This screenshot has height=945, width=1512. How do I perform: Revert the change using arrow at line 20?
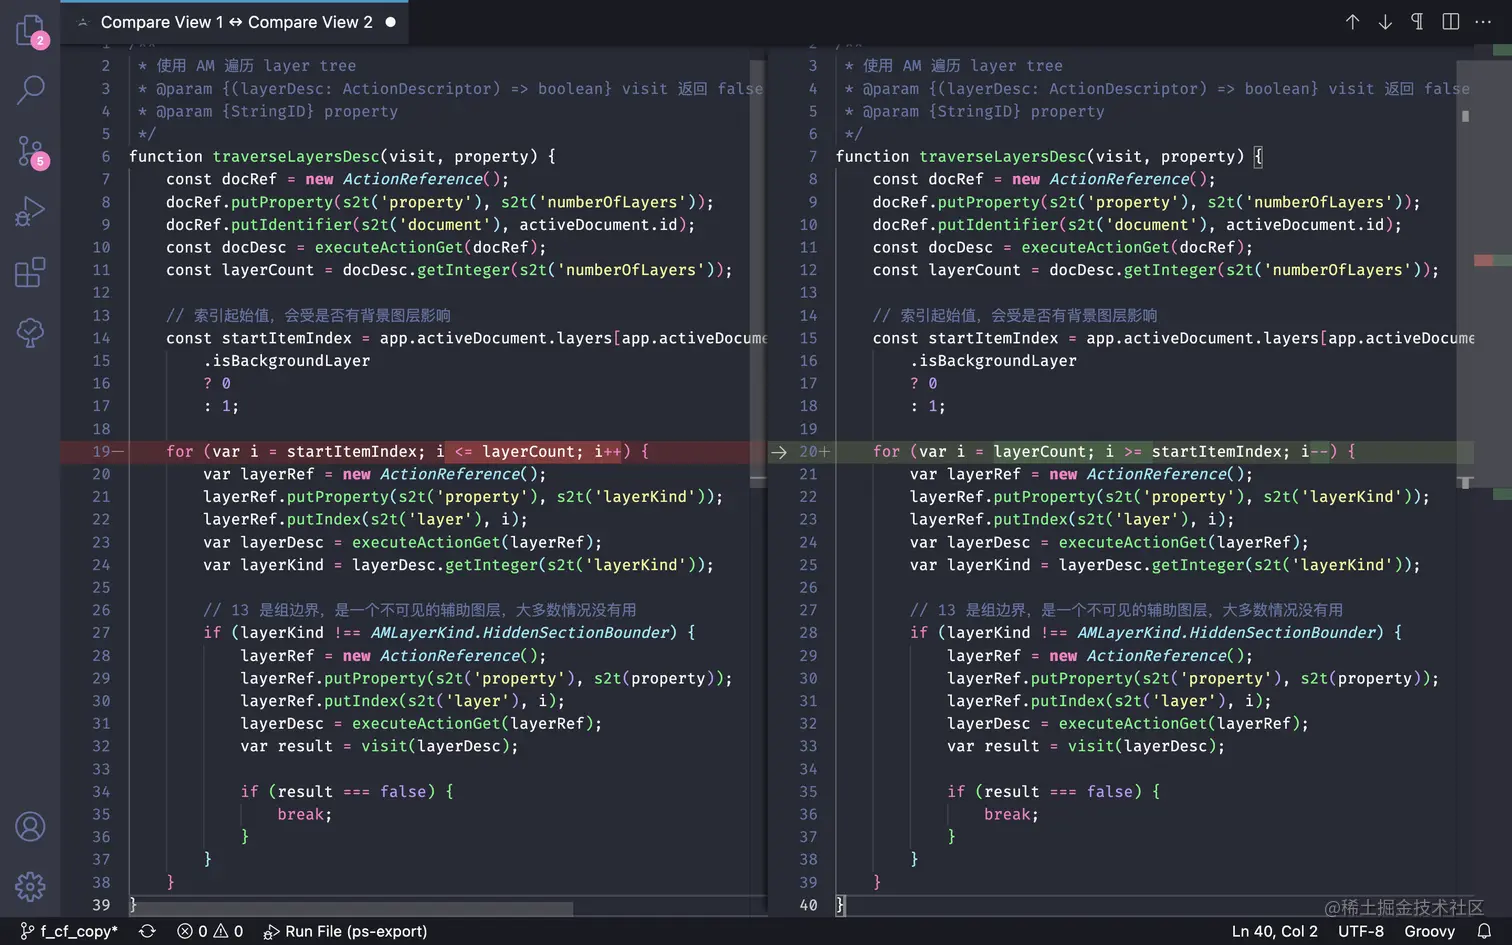click(x=778, y=452)
